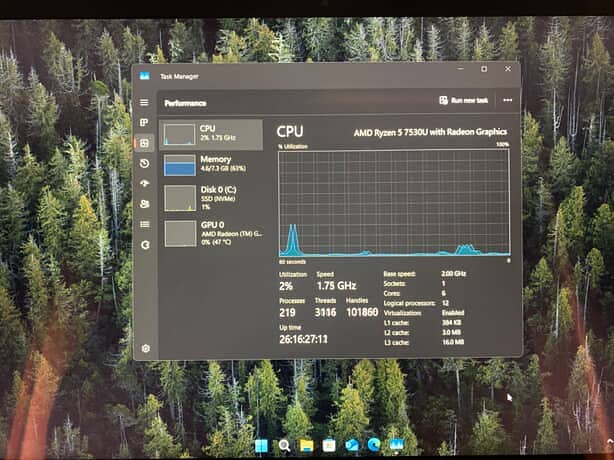Click the Base speed 2.00 GHz value

pos(453,274)
